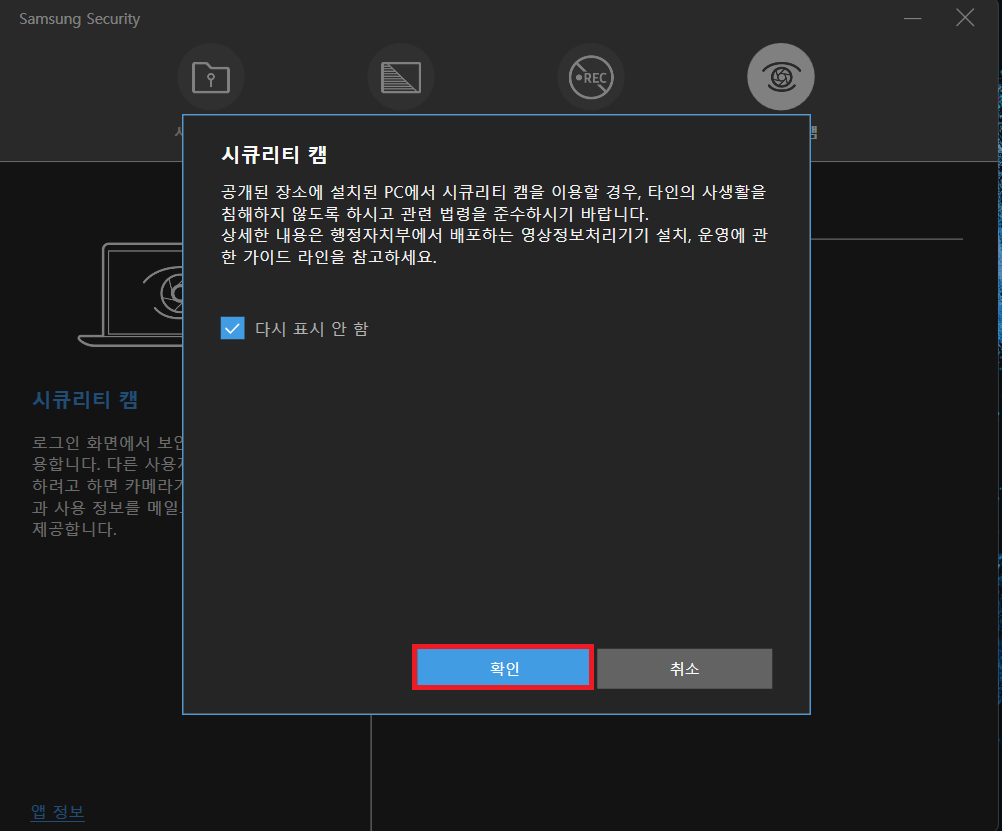Viewport: 1002px width, 831px height.
Task: Click the dialog notice paragraph about 공개된 장소
Action: pos(494,224)
